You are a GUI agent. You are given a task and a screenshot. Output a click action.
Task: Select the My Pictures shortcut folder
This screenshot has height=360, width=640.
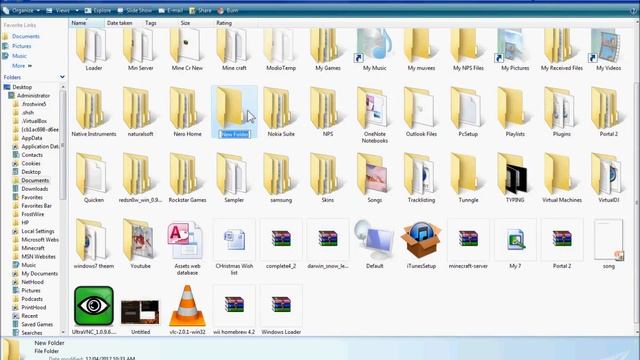515,49
